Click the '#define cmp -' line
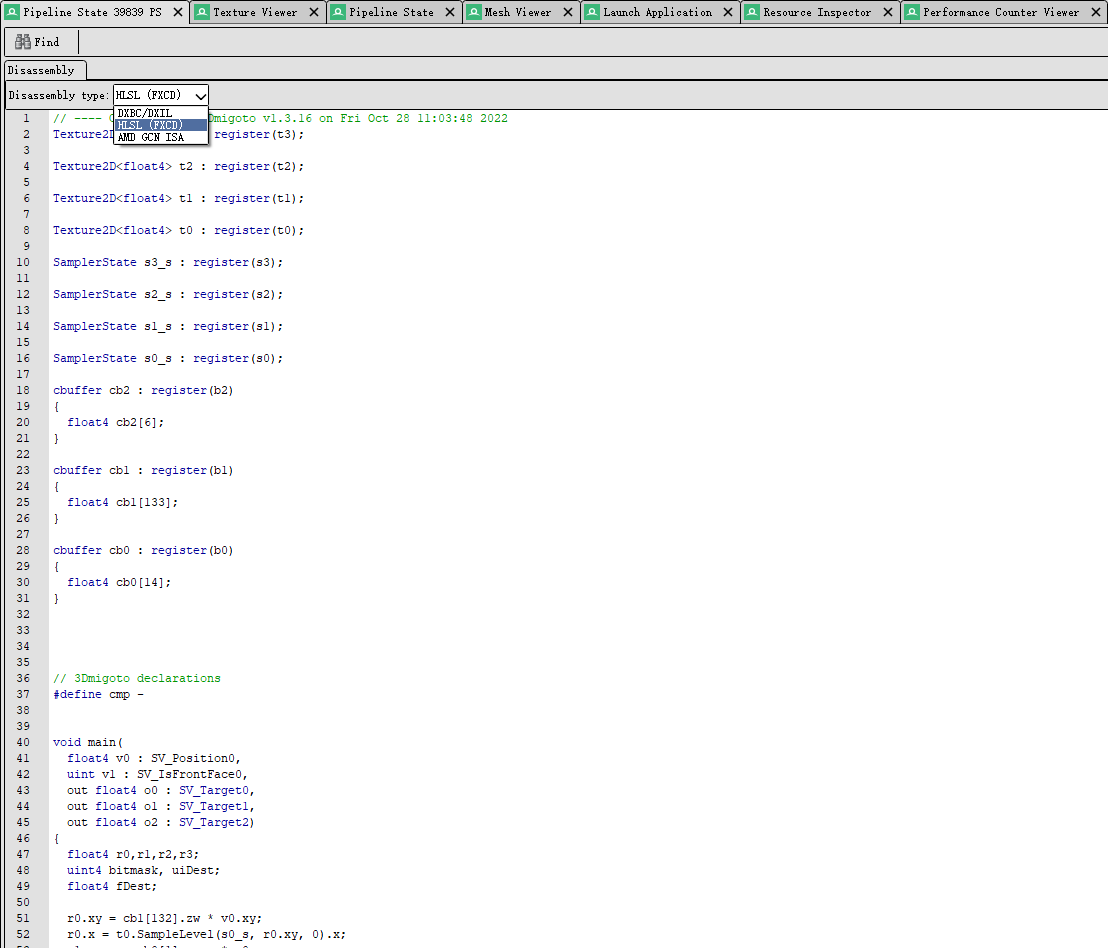The image size is (1108, 948). (98, 694)
